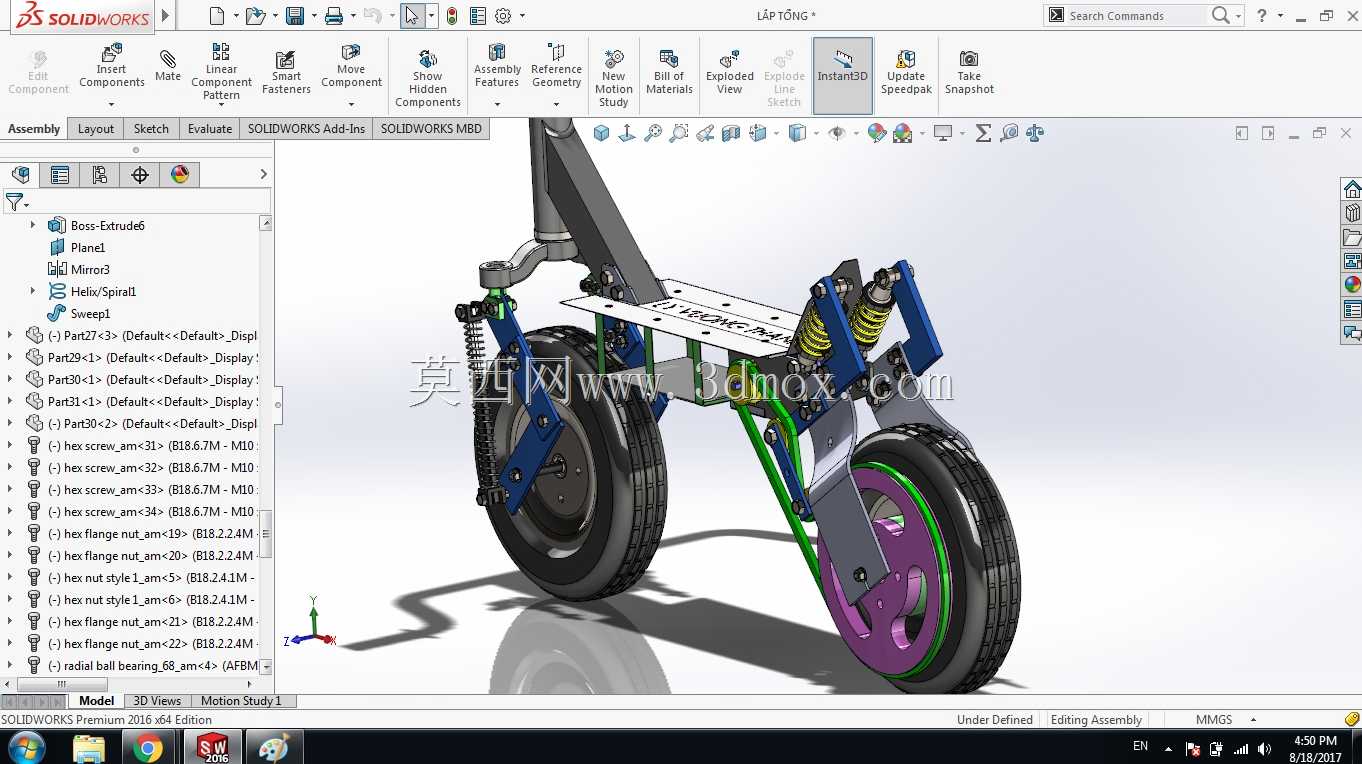Click the Reference Geometry tool
Viewport: 1362px width, 764px height.
click(x=556, y=66)
